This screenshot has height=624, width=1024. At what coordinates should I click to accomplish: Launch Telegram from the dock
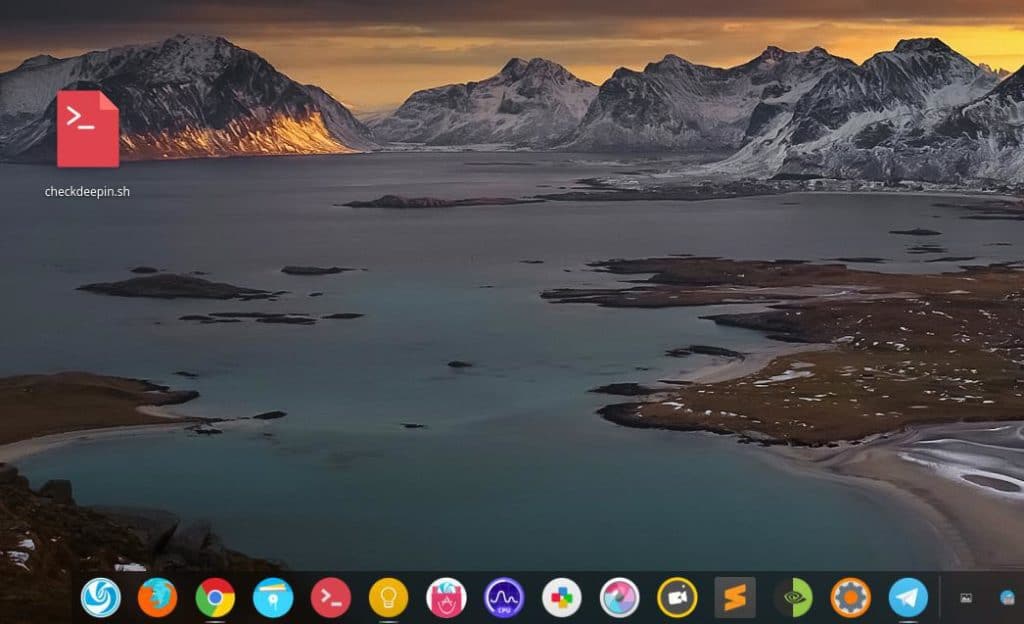[908, 597]
